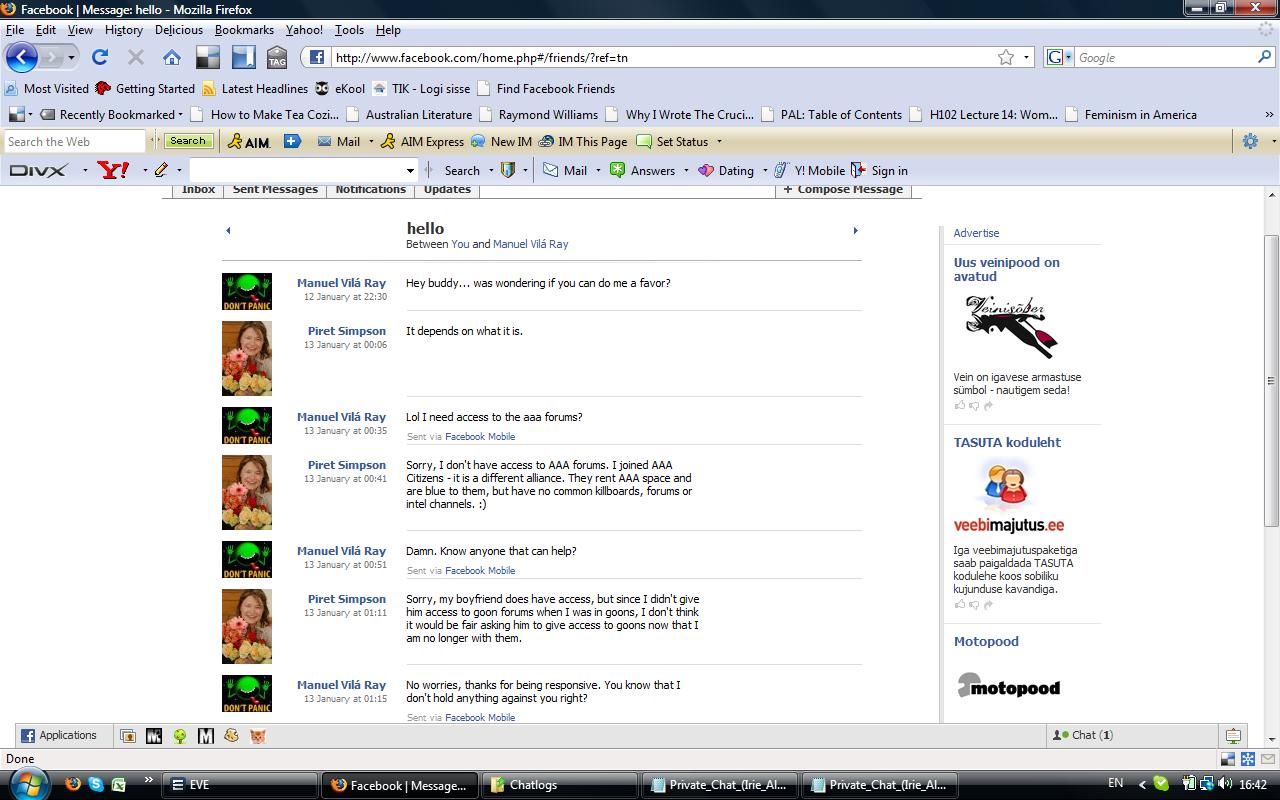The image size is (1280, 800).
Task: Expand the AIM Mail dropdown arrow
Action: [370, 142]
